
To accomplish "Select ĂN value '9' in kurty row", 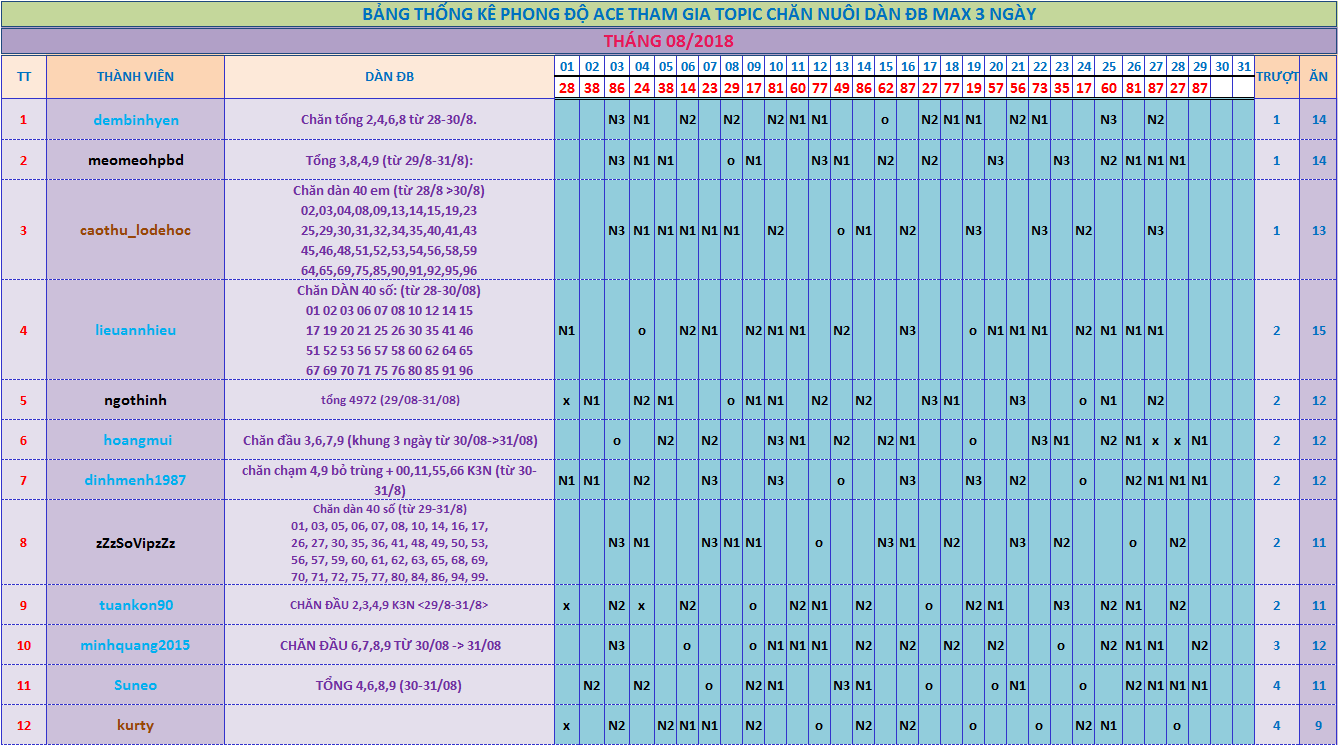I will click(x=1319, y=725).
